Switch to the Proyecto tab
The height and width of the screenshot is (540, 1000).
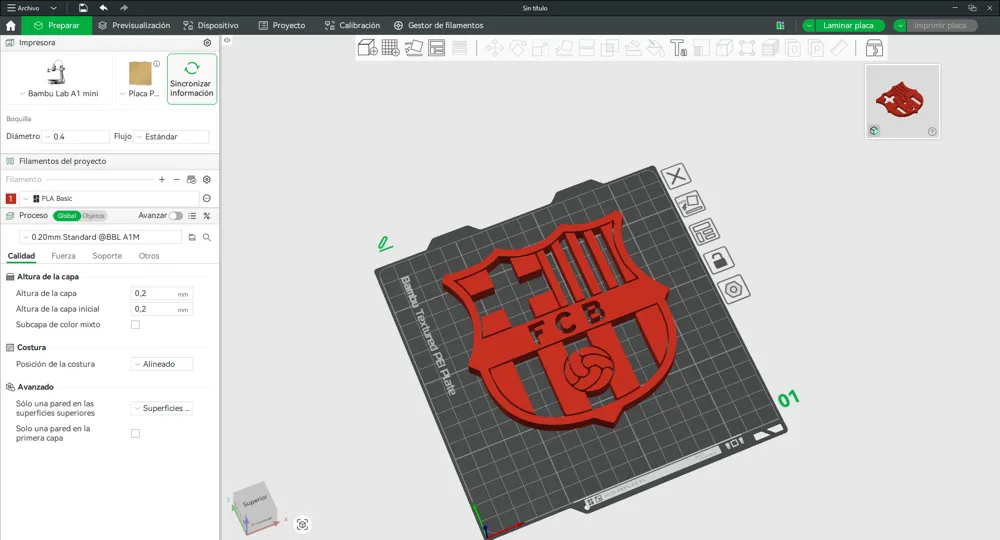(x=282, y=26)
